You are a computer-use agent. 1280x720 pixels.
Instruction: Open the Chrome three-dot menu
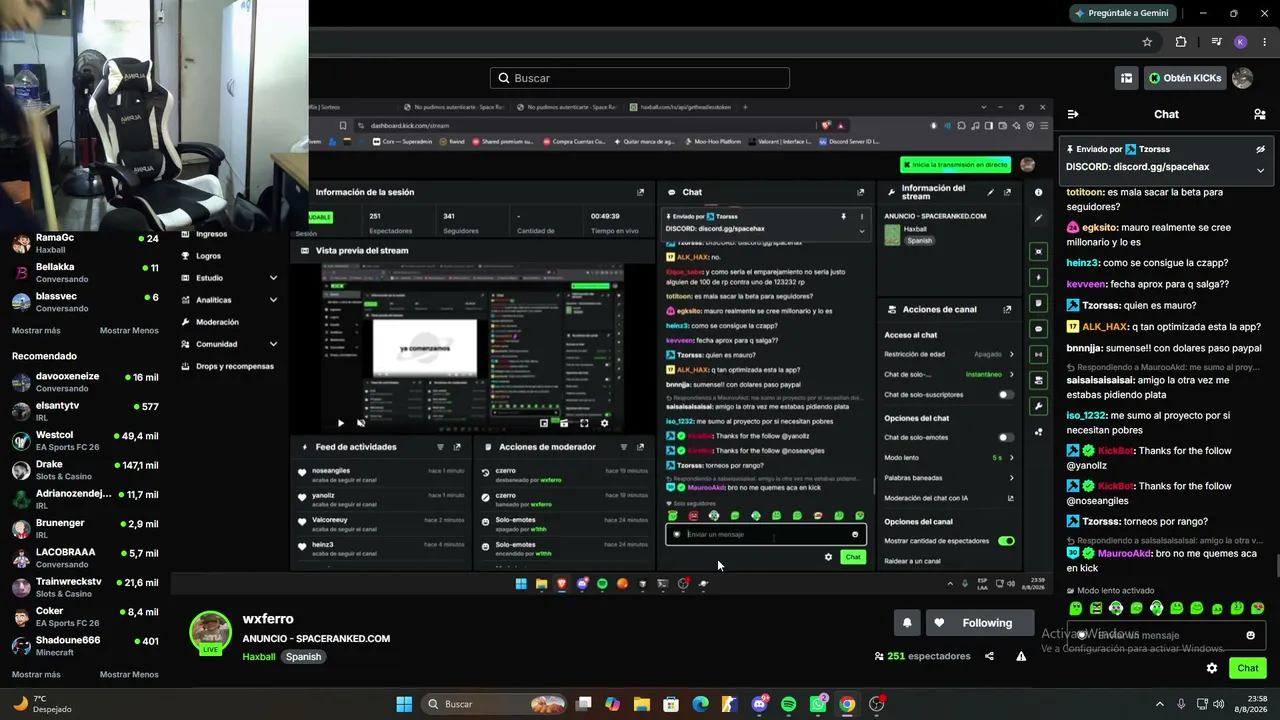(1264, 42)
